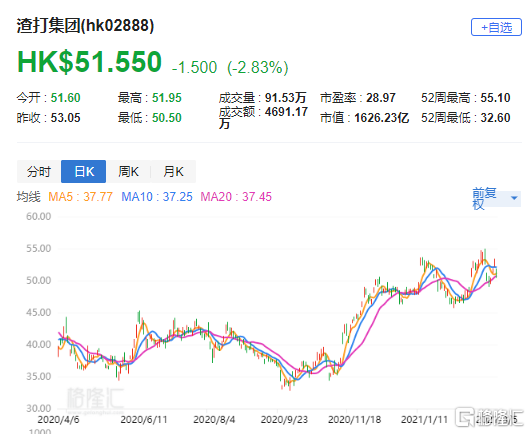Click the 55.00 y-axis label
Viewport: 530px width, 434px height.
[x=39, y=249]
